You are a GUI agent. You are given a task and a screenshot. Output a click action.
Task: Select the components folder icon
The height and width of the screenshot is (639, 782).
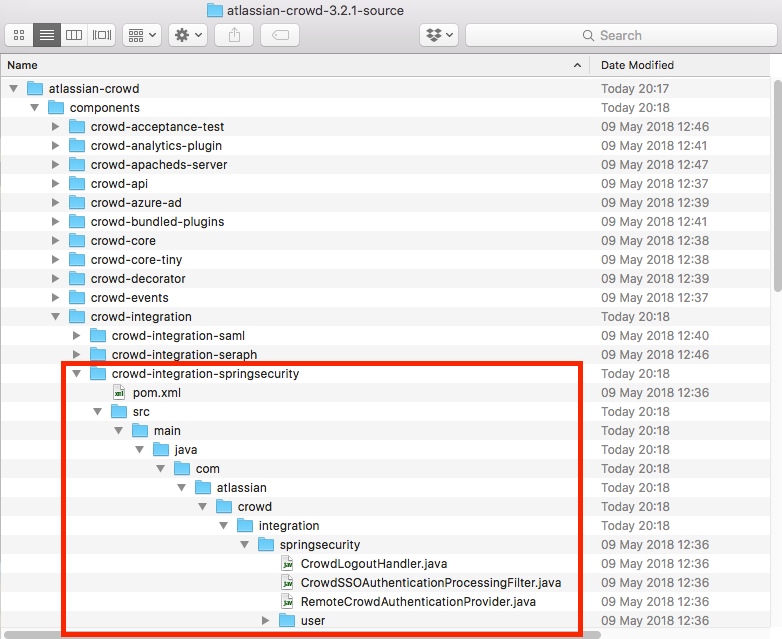pyautogui.click(x=56, y=107)
